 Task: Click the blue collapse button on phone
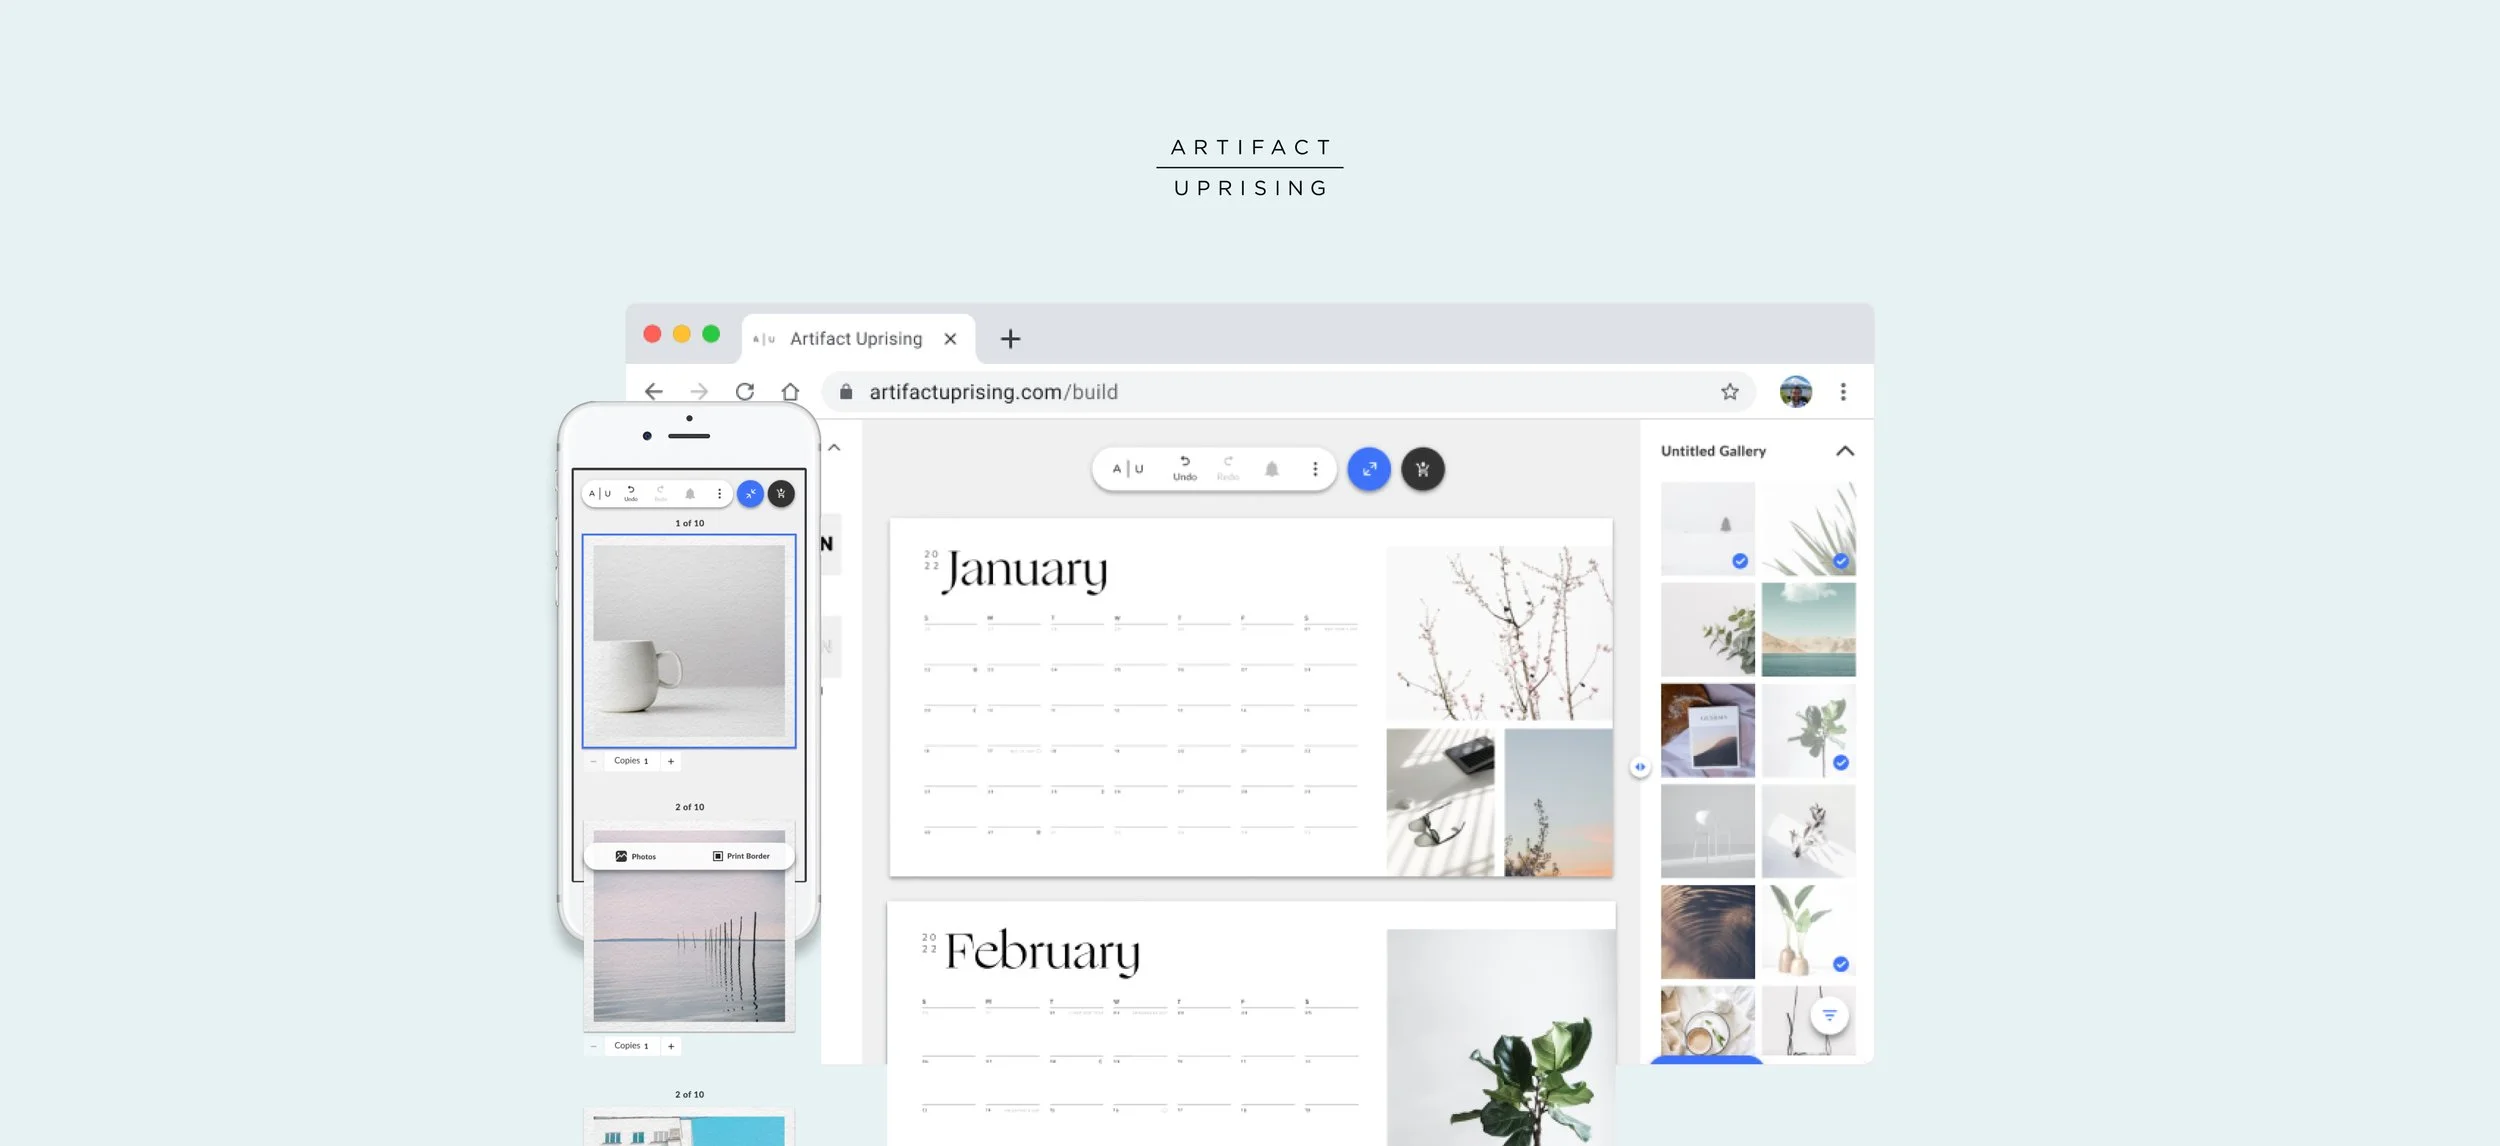[750, 493]
